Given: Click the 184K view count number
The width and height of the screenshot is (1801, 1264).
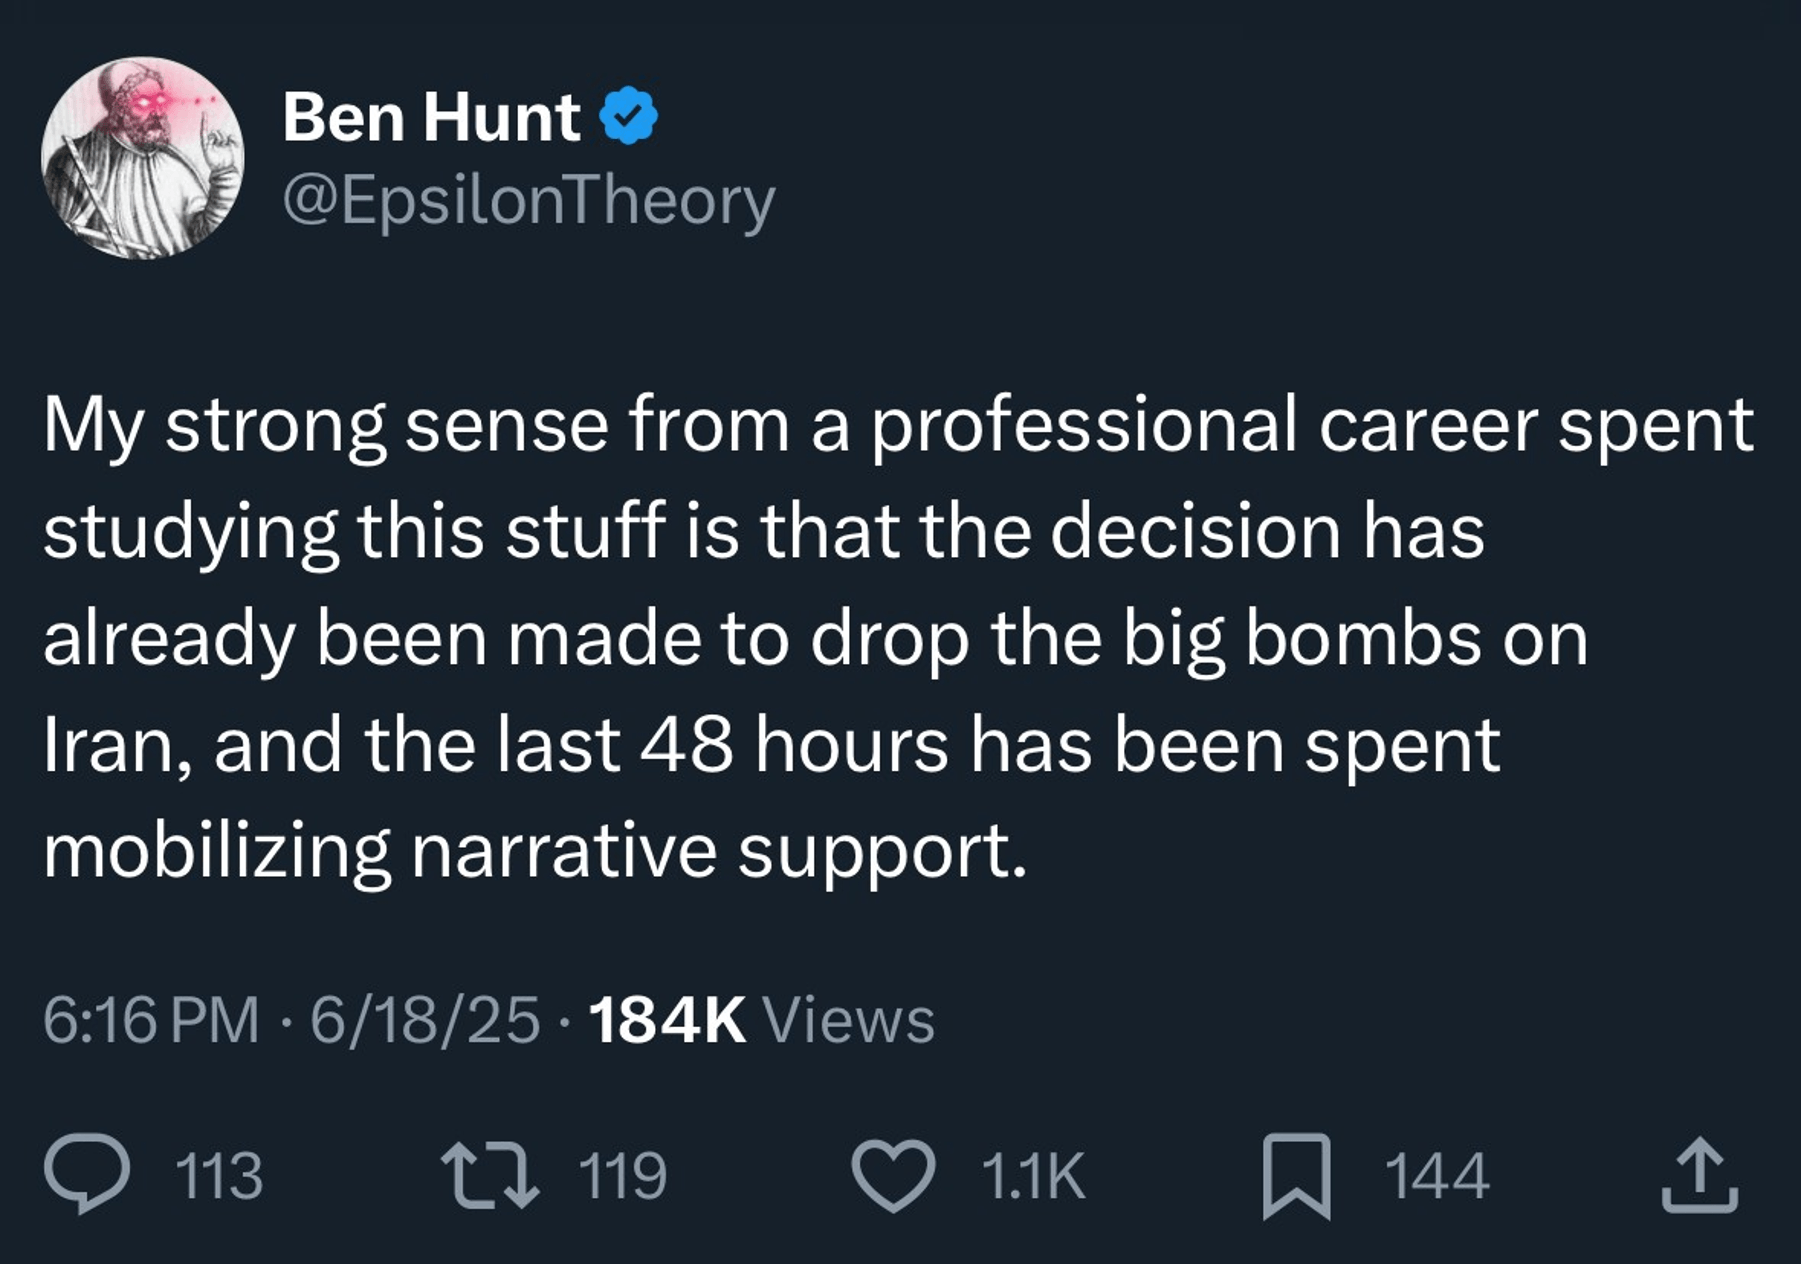Looking at the screenshot, I should point(667,1021).
